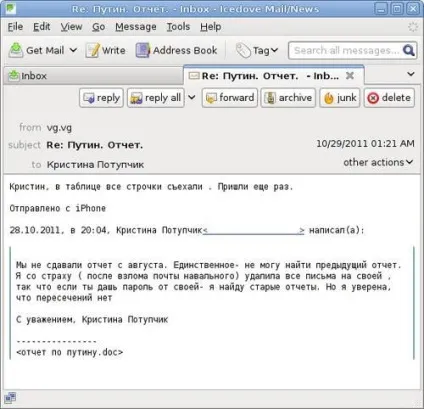Open the other actions dropdown

point(378,162)
